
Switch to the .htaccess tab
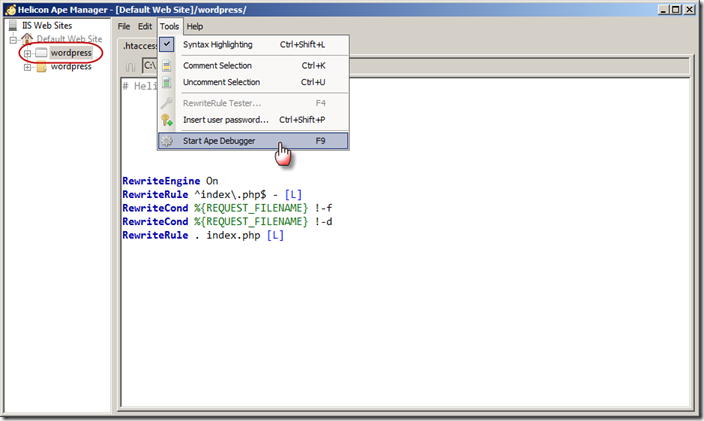(x=136, y=45)
